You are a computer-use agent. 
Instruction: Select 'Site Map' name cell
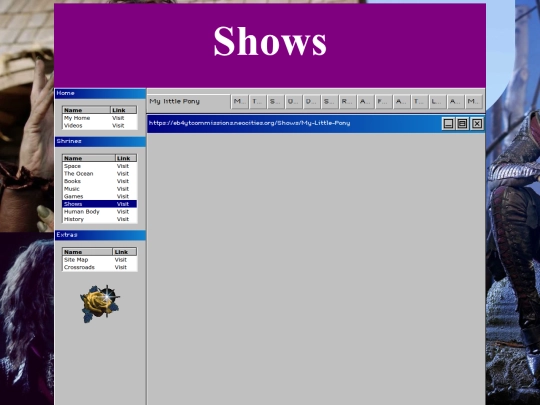tap(76, 260)
